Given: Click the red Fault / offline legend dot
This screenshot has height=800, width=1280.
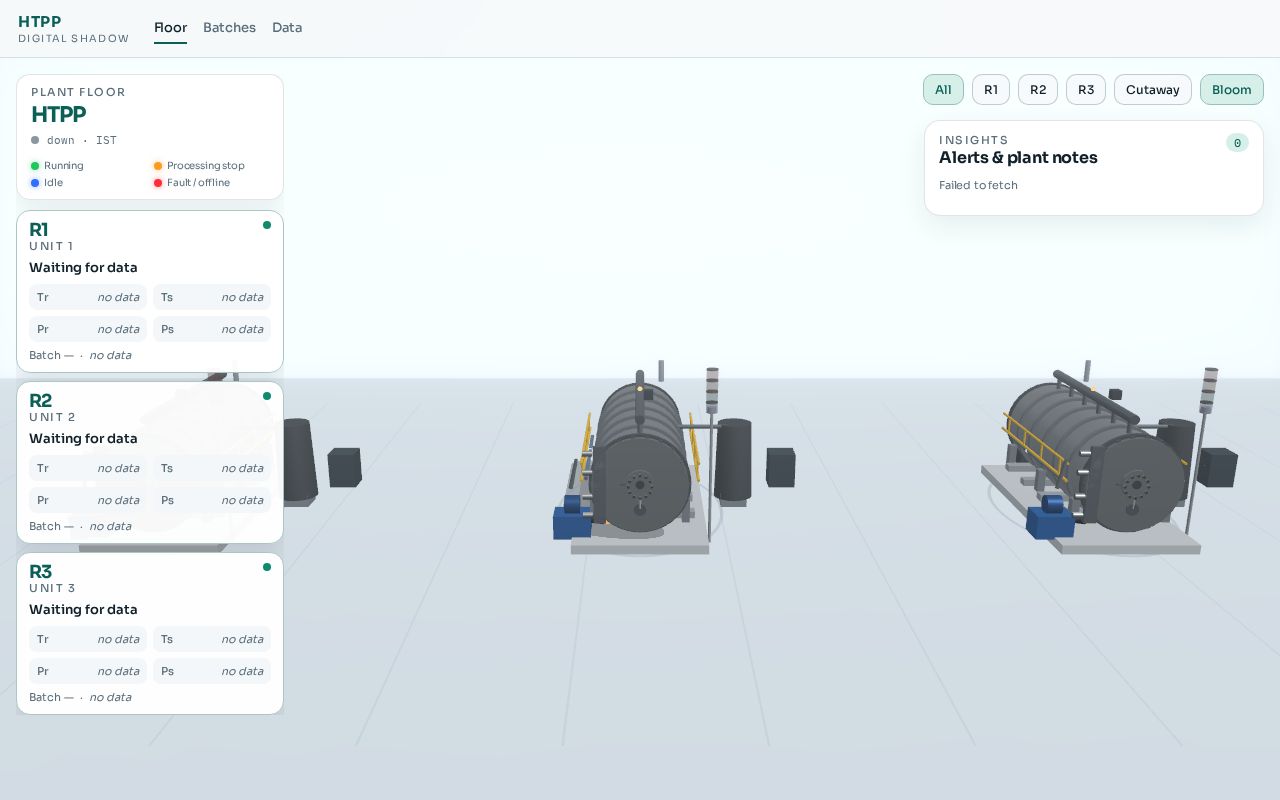Looking at the screenshot, I should pos(158,183).
